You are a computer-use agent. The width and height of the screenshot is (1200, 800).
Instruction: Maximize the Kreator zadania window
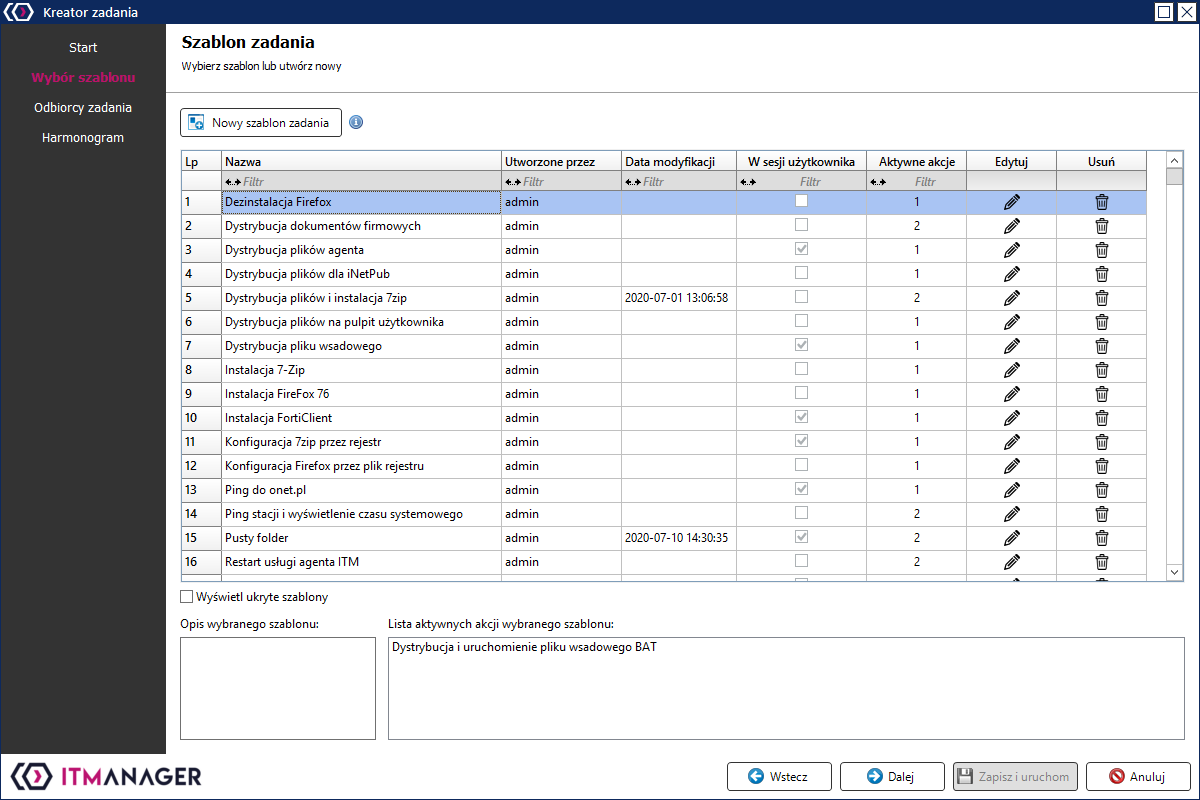(x=1163, y=12)
